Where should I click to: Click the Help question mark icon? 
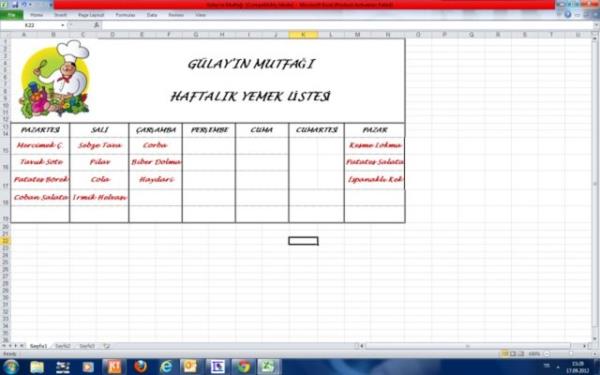[567, 15]
